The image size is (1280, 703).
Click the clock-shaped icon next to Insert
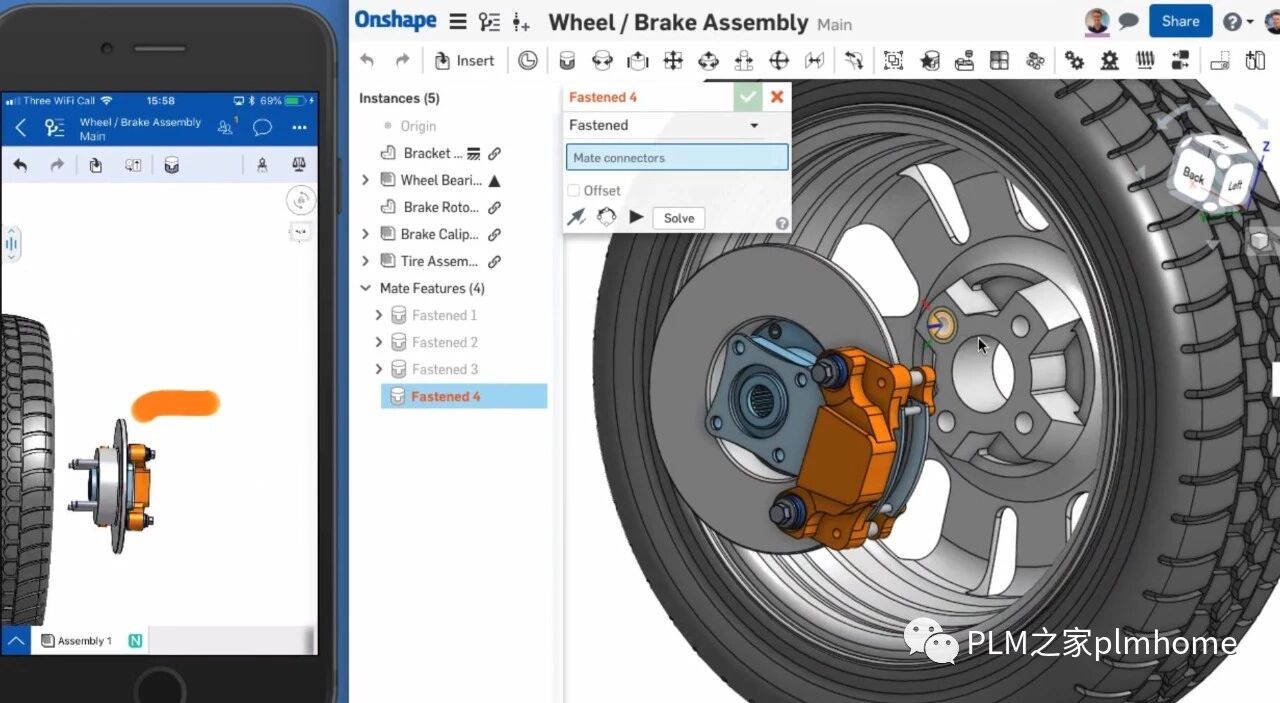coord(528,61)
